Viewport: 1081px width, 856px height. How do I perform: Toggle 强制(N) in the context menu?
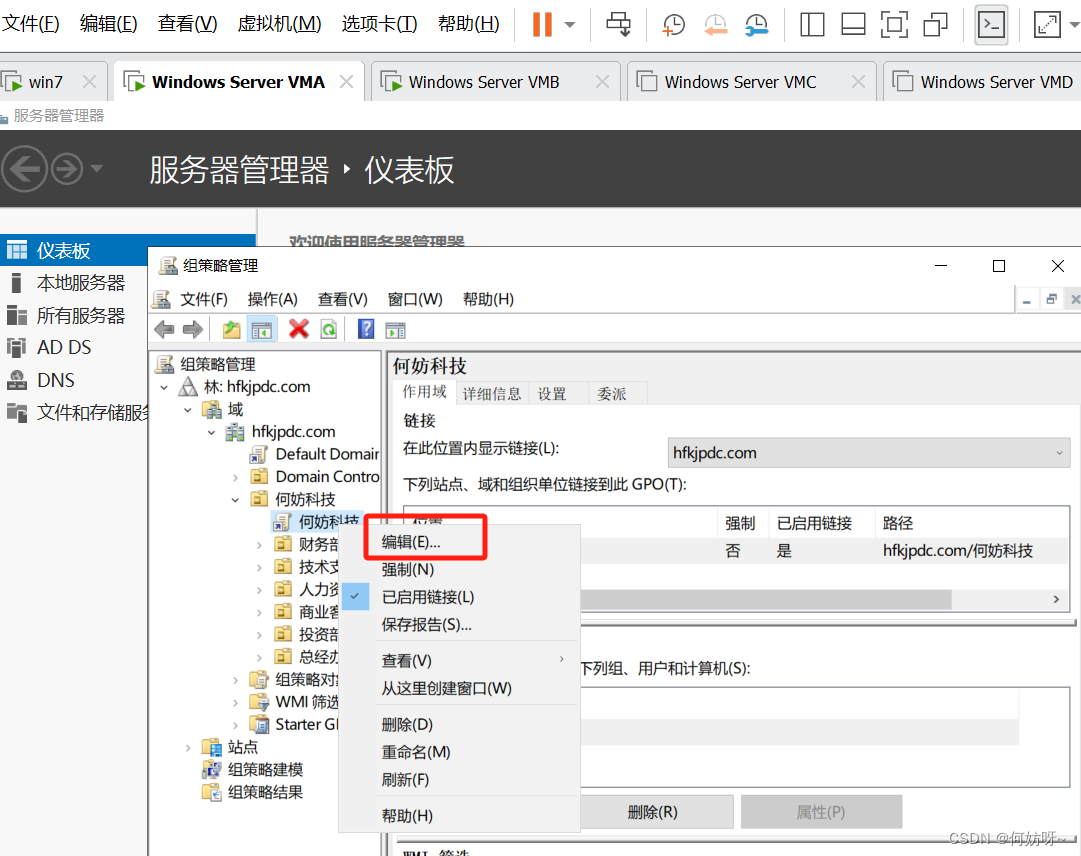coord(408,569)
